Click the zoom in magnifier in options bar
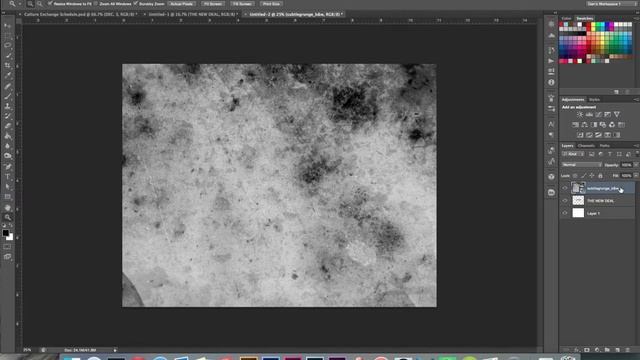The height and width of the screenshot is (360, 640). pyautogui.click(x=30, y=4)
